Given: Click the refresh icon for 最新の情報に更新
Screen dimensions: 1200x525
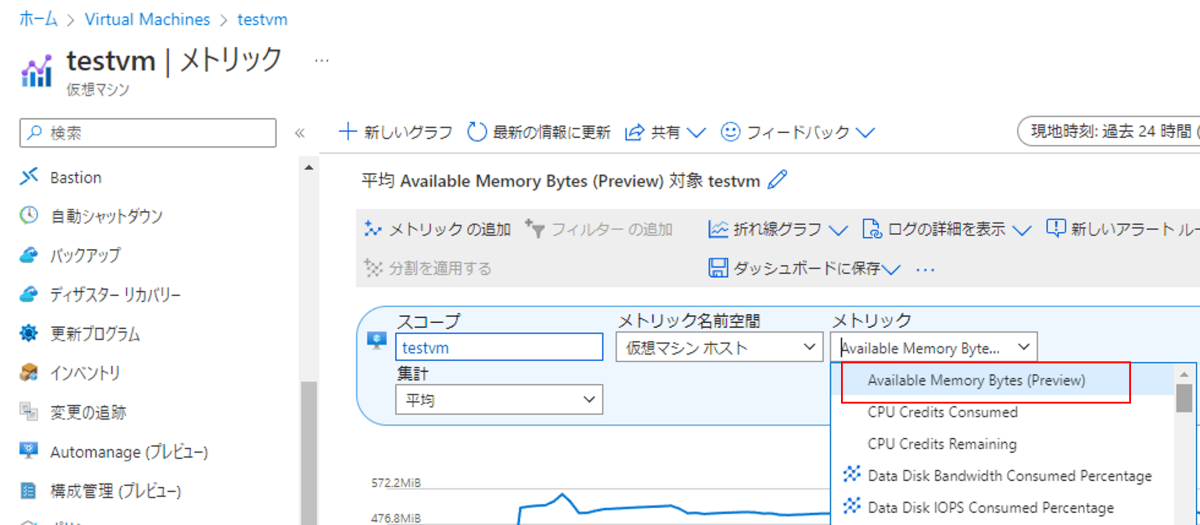Looking at the screenshot, I should 477,132.
